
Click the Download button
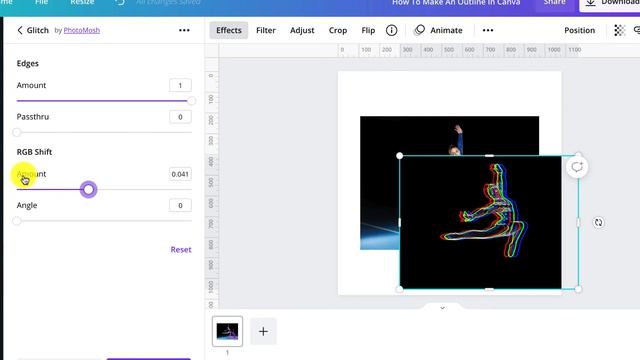(610, 4)
